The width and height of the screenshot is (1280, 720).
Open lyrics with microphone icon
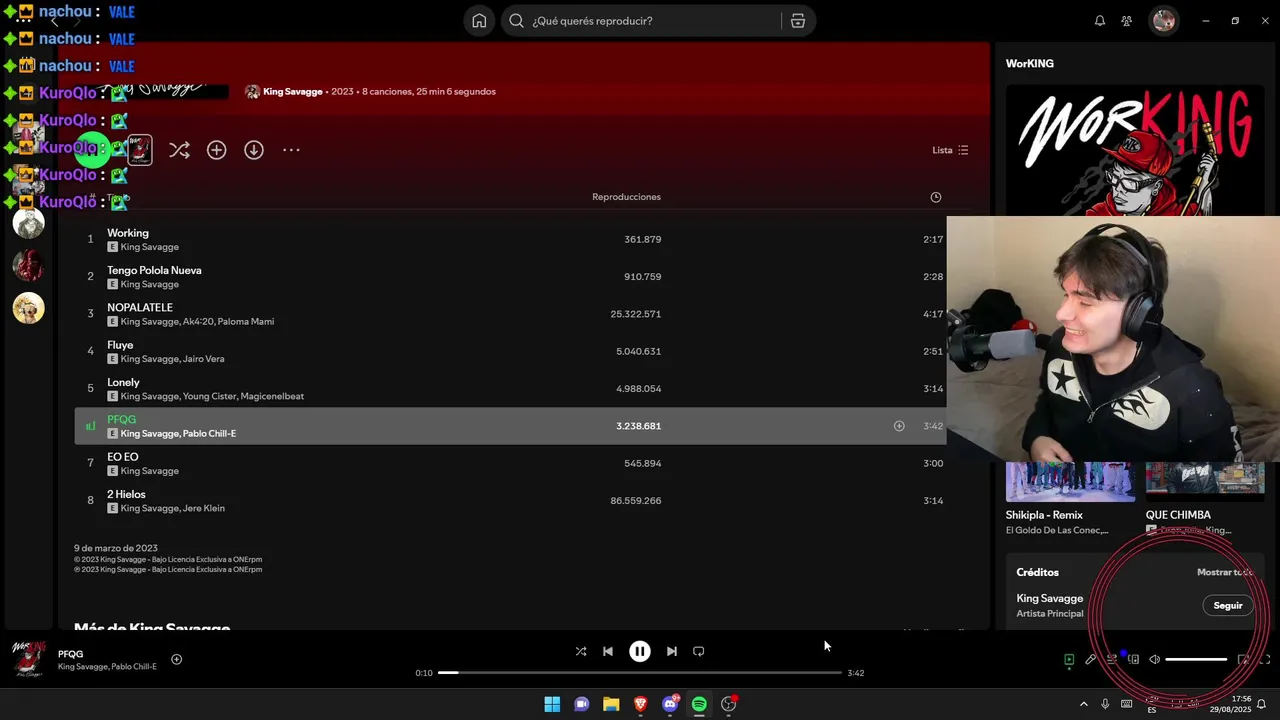1091,660
